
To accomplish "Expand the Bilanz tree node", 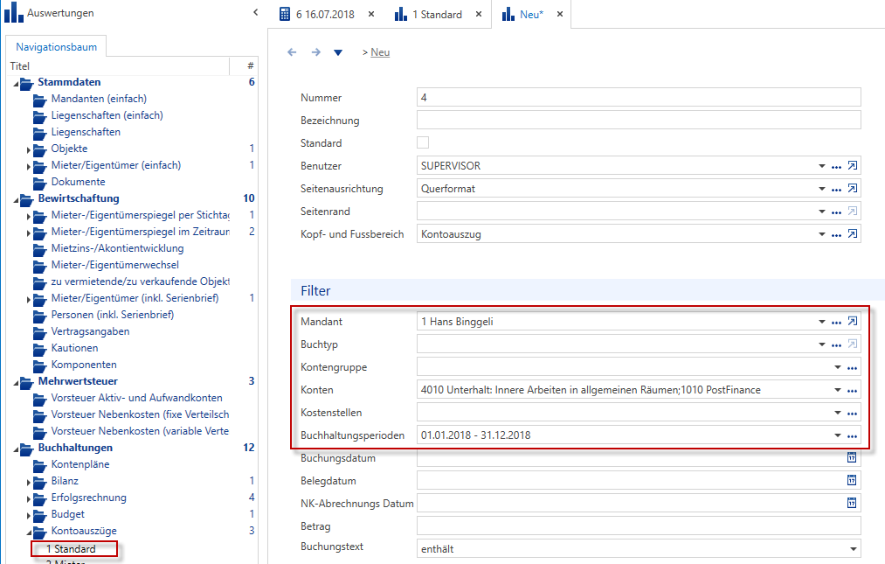I will (x=28, y=483).
